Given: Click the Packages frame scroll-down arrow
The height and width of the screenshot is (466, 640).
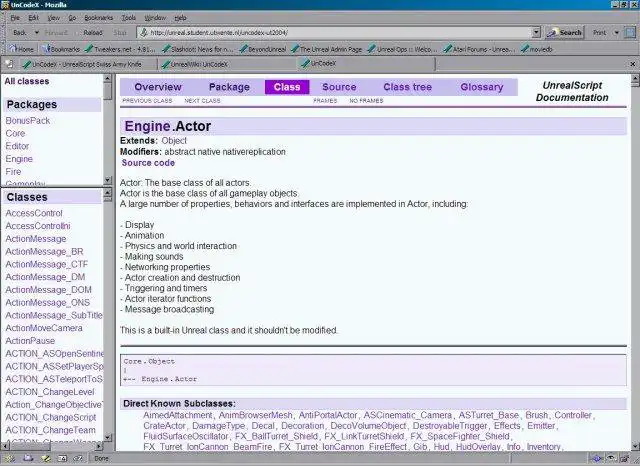Looking at the screenshot, I should click(x=108, y=180).
